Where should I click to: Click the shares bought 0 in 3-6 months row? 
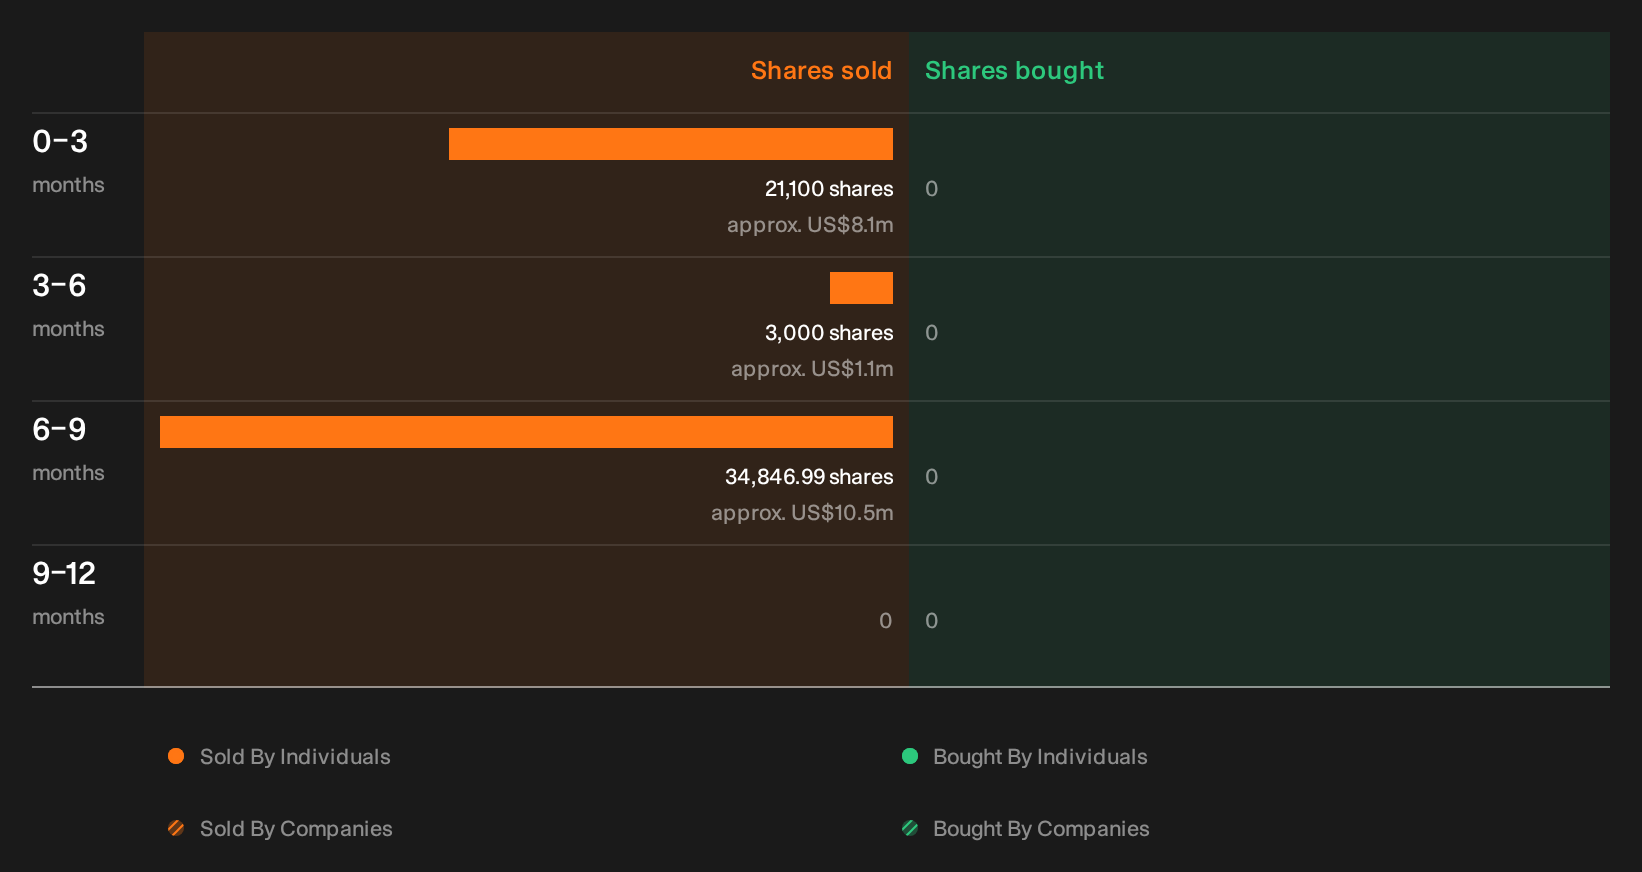click(932, 333)
